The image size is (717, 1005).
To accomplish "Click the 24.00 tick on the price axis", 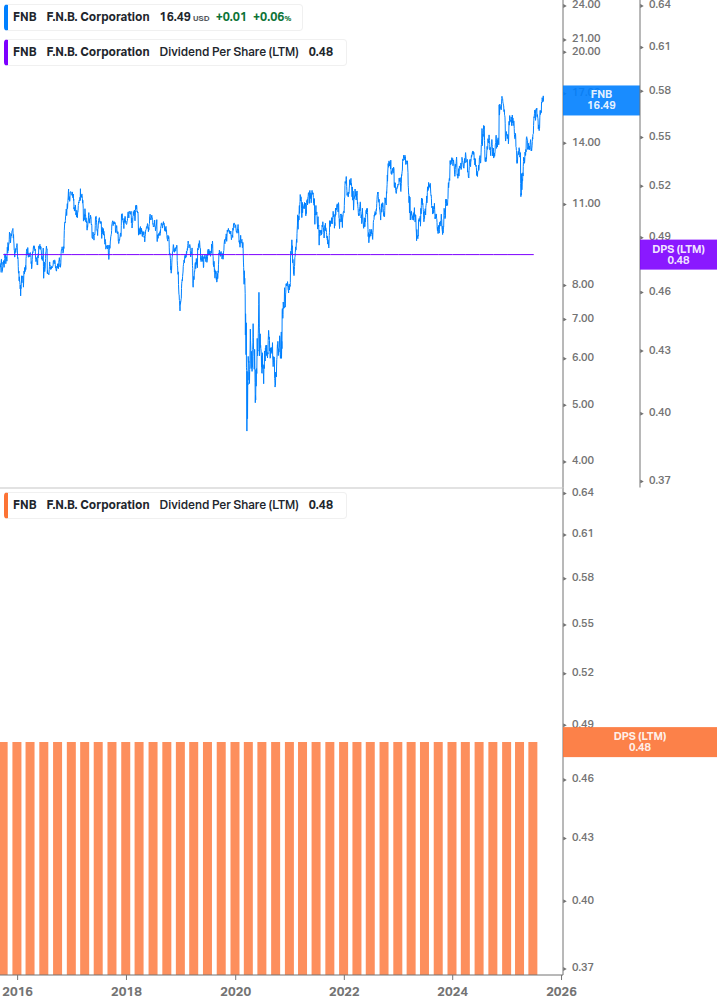I will 584,5.
